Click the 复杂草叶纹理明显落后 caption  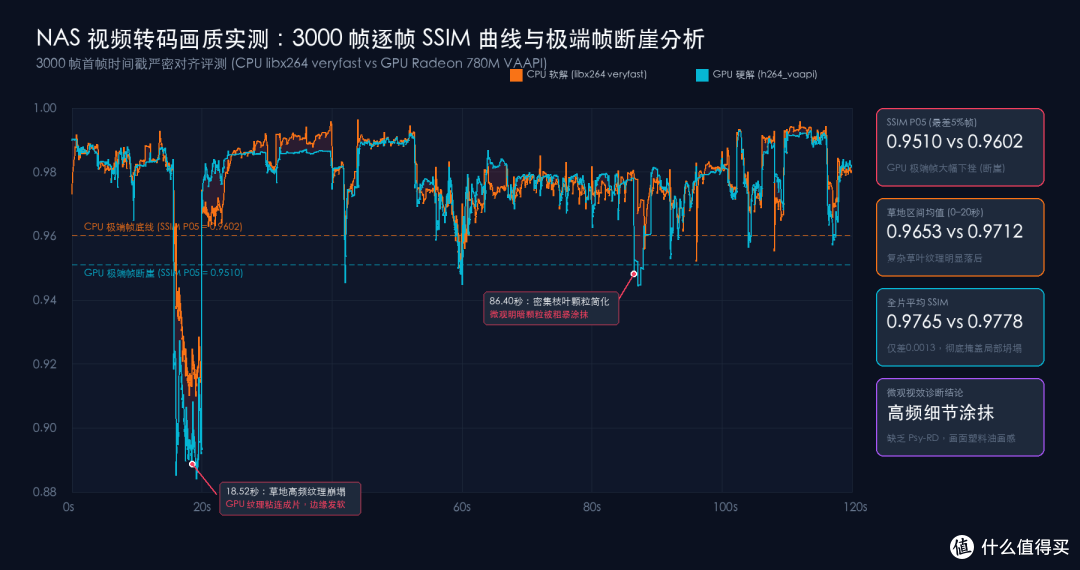click(933, 259)
